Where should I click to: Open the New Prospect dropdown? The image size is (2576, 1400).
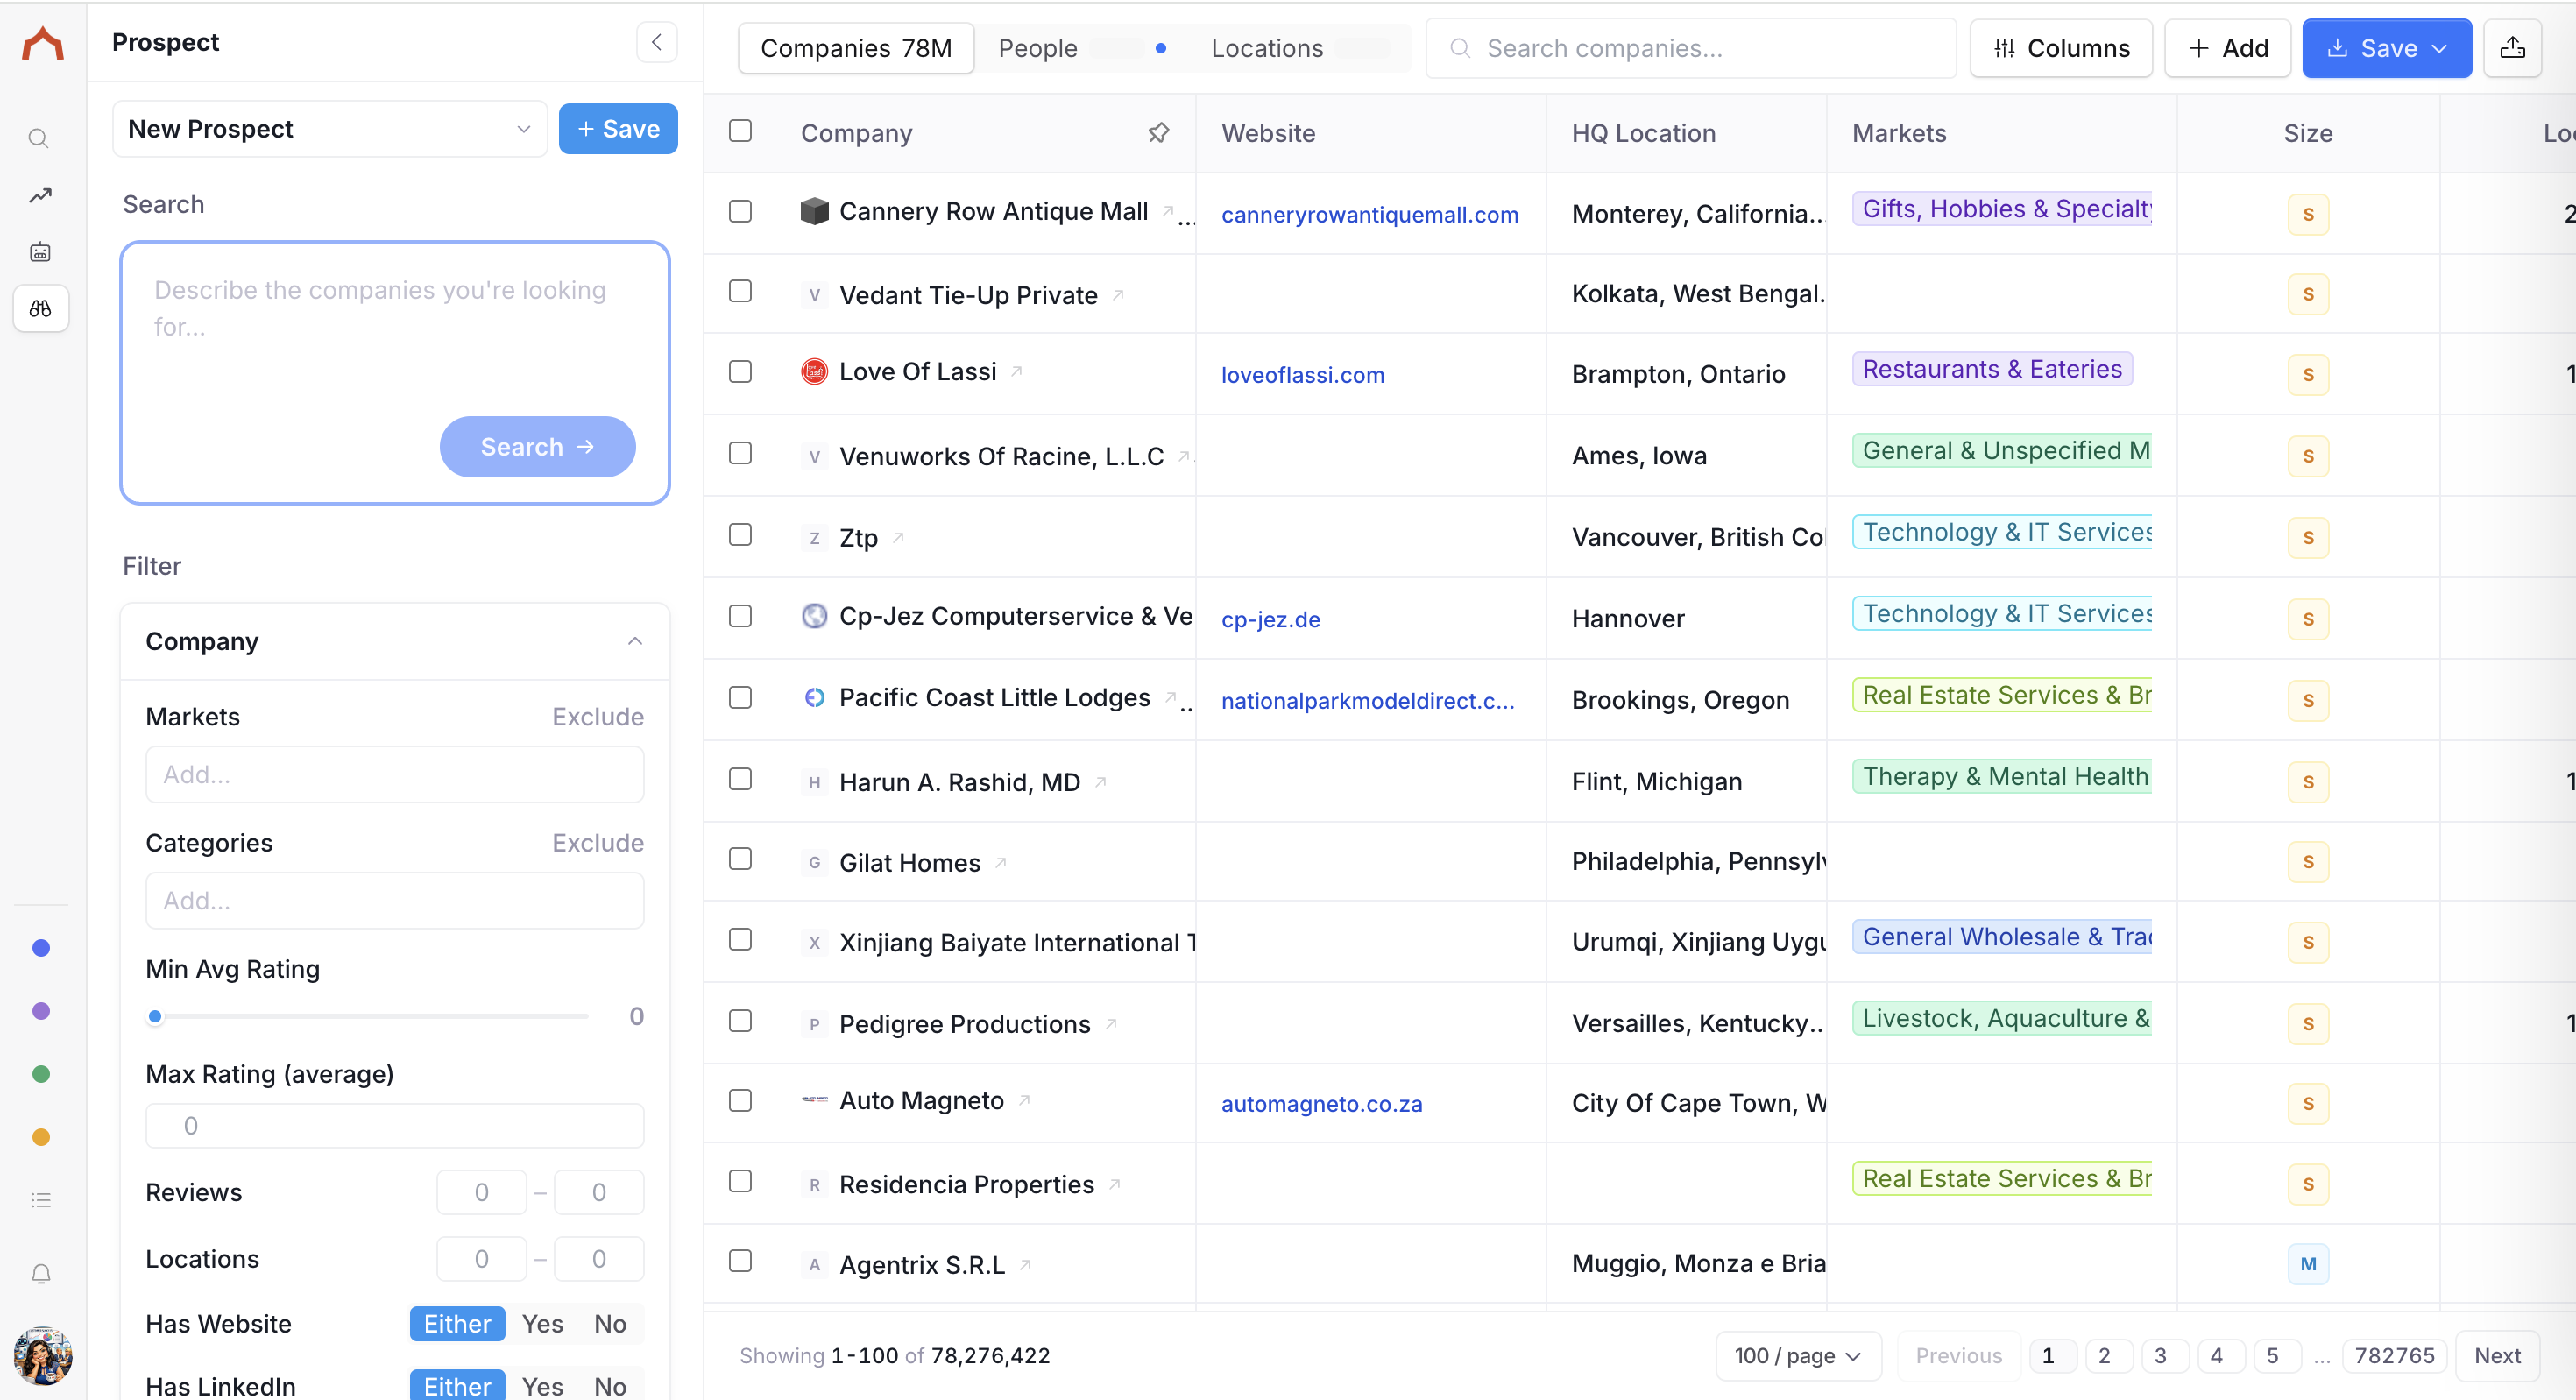point(330,129)
